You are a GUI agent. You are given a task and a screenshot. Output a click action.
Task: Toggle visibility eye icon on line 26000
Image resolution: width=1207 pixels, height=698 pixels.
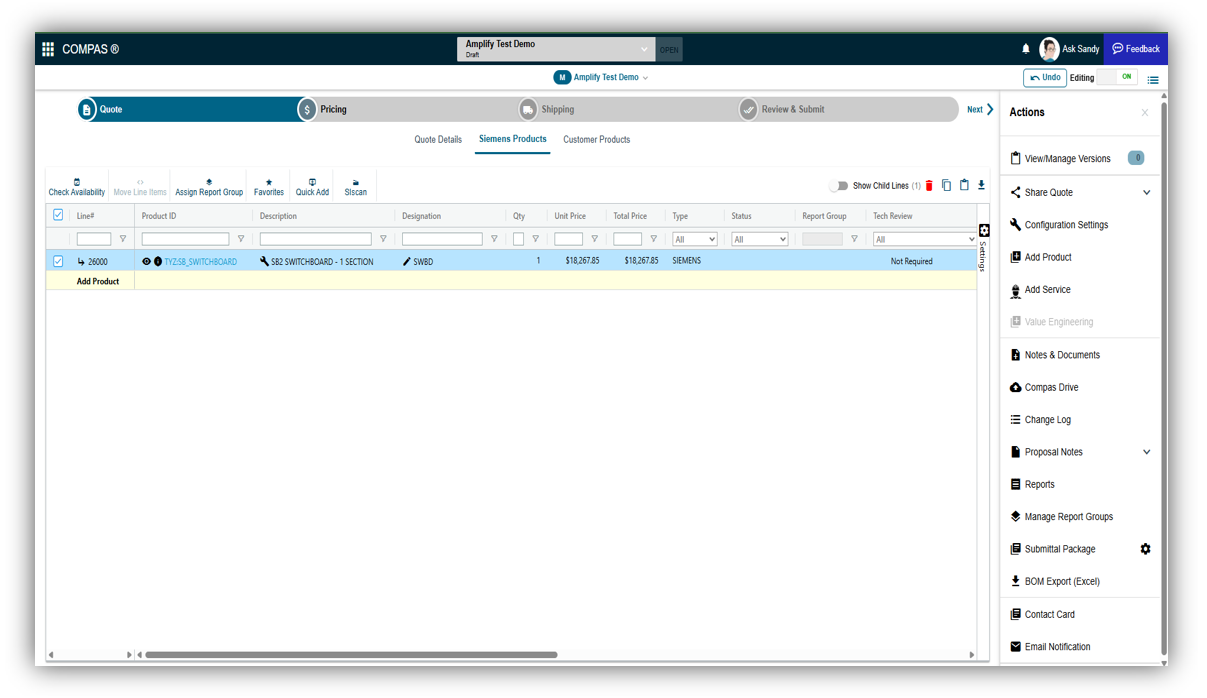tap(146, 262)
